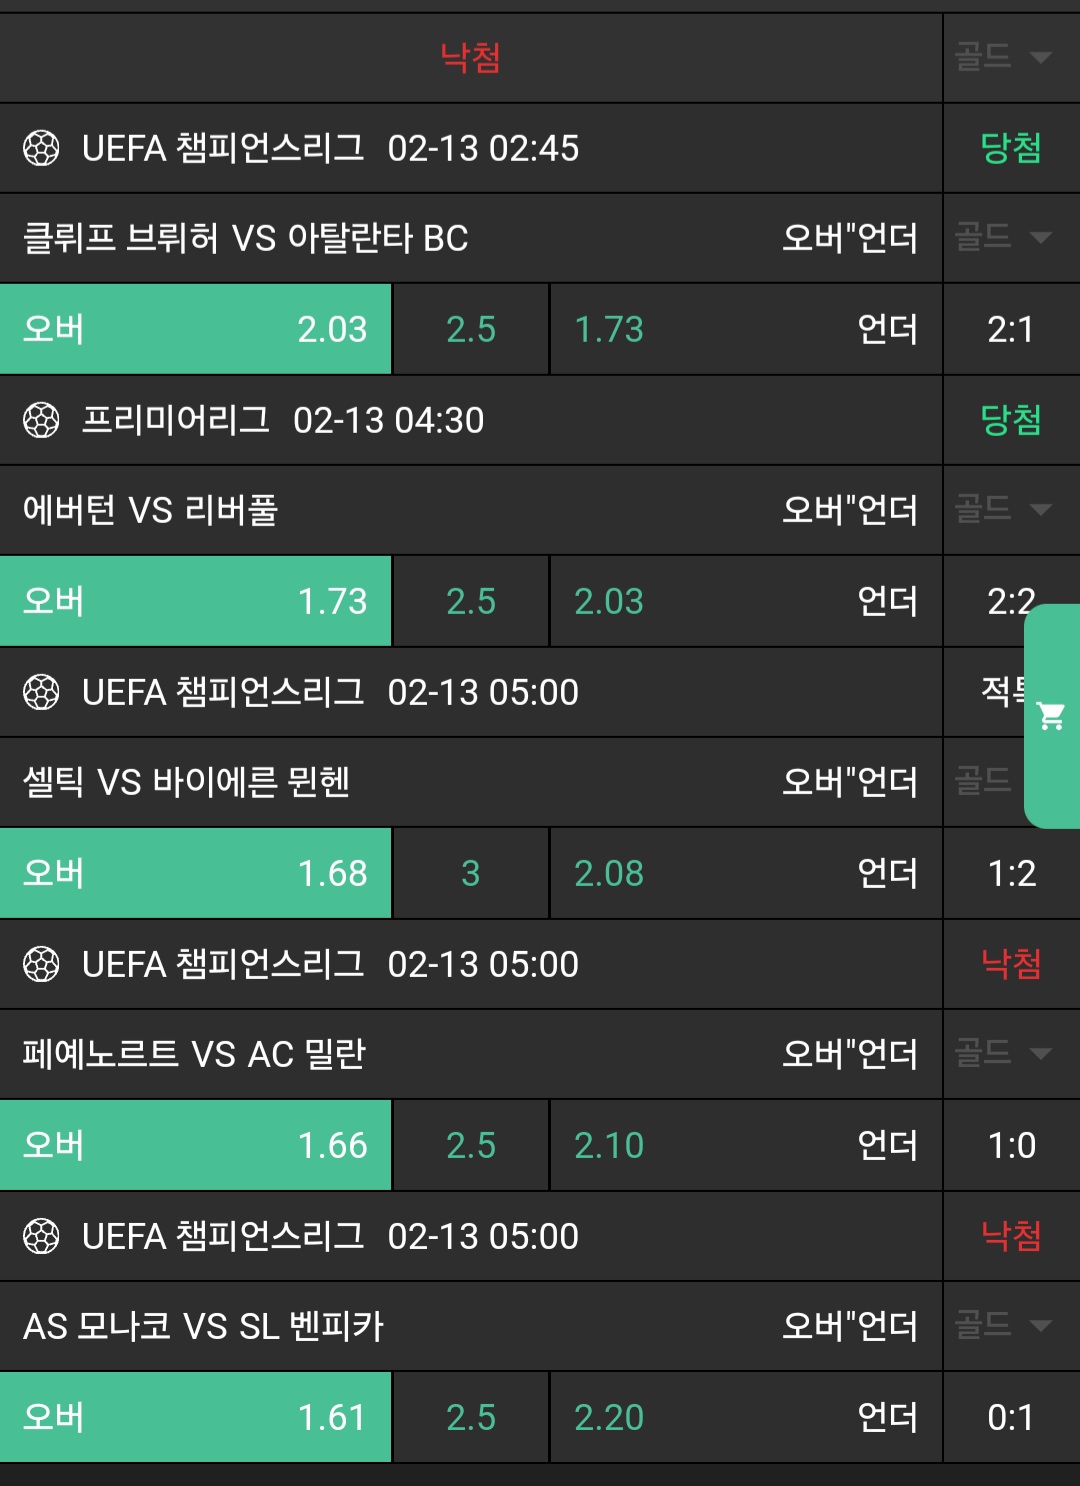Expand 골드 dropdown for 에버턴 VS 리버풀
The width and height of the screenshot is (1080, 1486).
coord(1003,510)
